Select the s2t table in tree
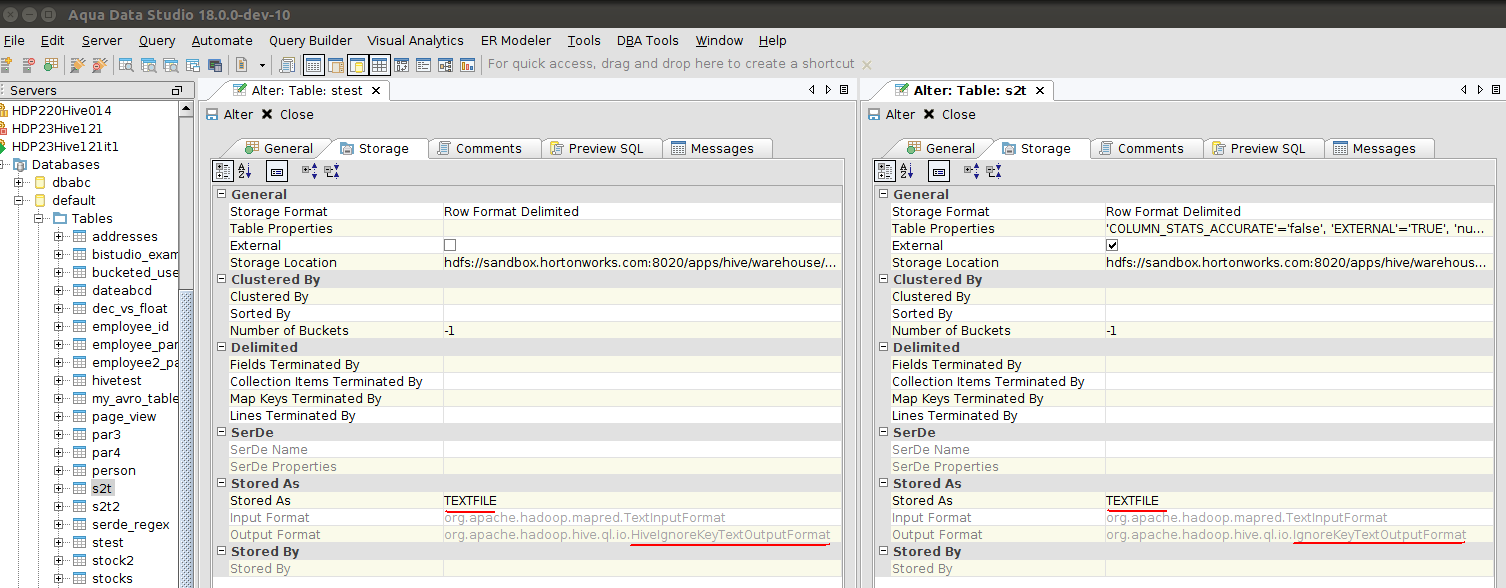 [x=102, y=488]
